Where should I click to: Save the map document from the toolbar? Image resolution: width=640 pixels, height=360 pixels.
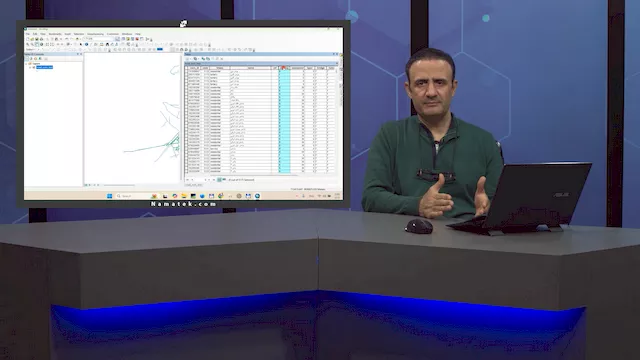tap(37, 39)
